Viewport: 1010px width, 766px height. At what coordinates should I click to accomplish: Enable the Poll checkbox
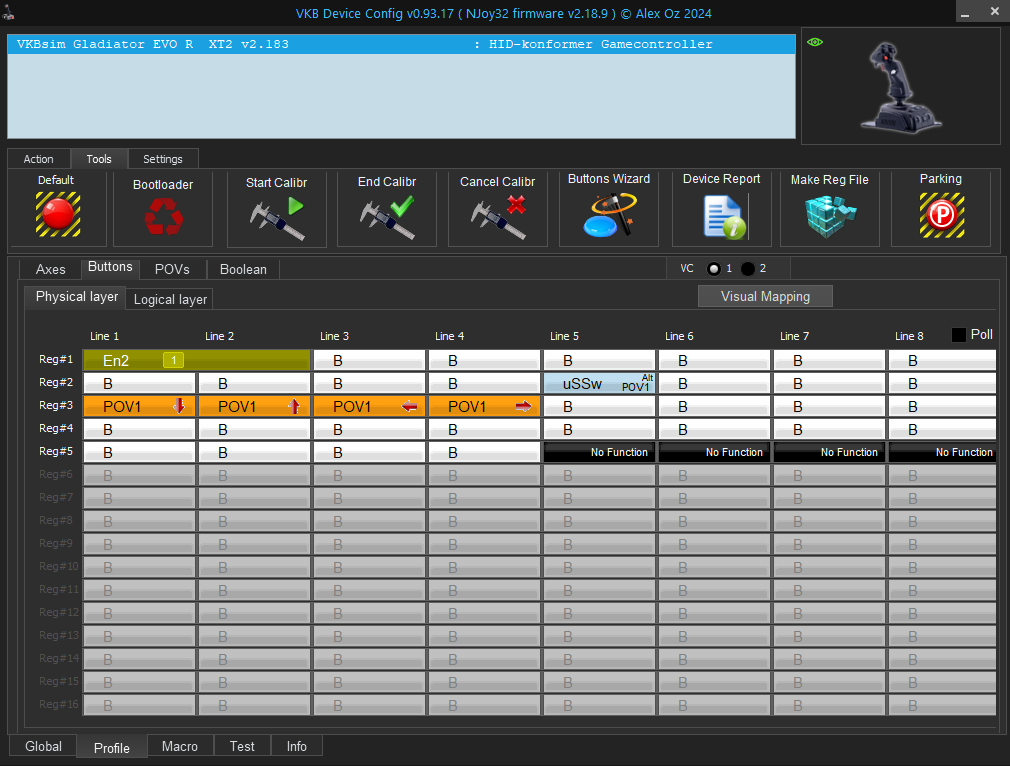(958, 335)
